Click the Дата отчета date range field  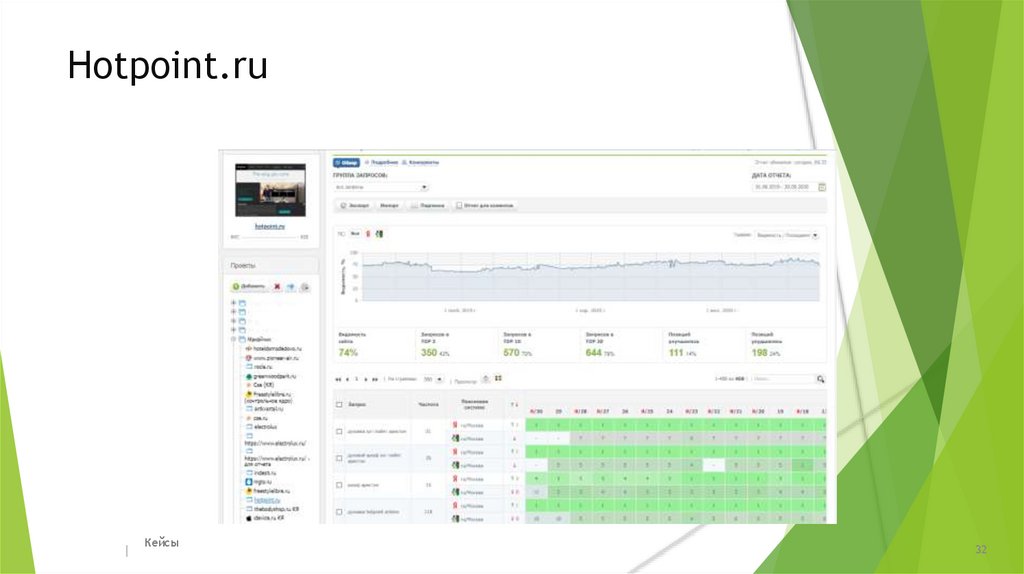784,187
